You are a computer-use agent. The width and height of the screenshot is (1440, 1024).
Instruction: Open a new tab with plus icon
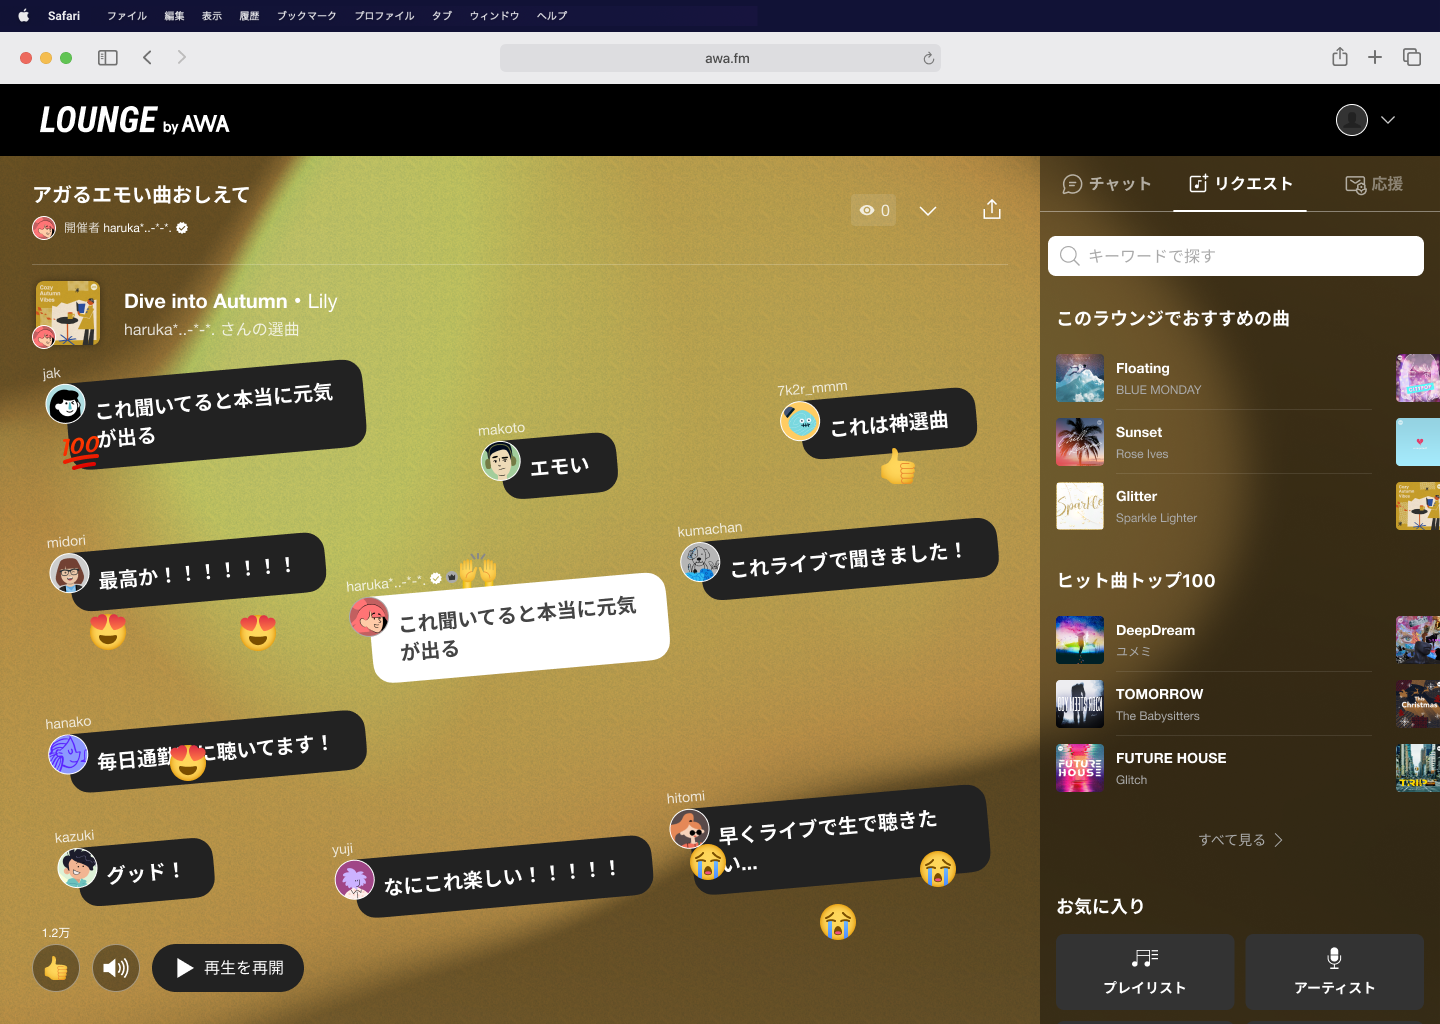tap(1375, 57)
